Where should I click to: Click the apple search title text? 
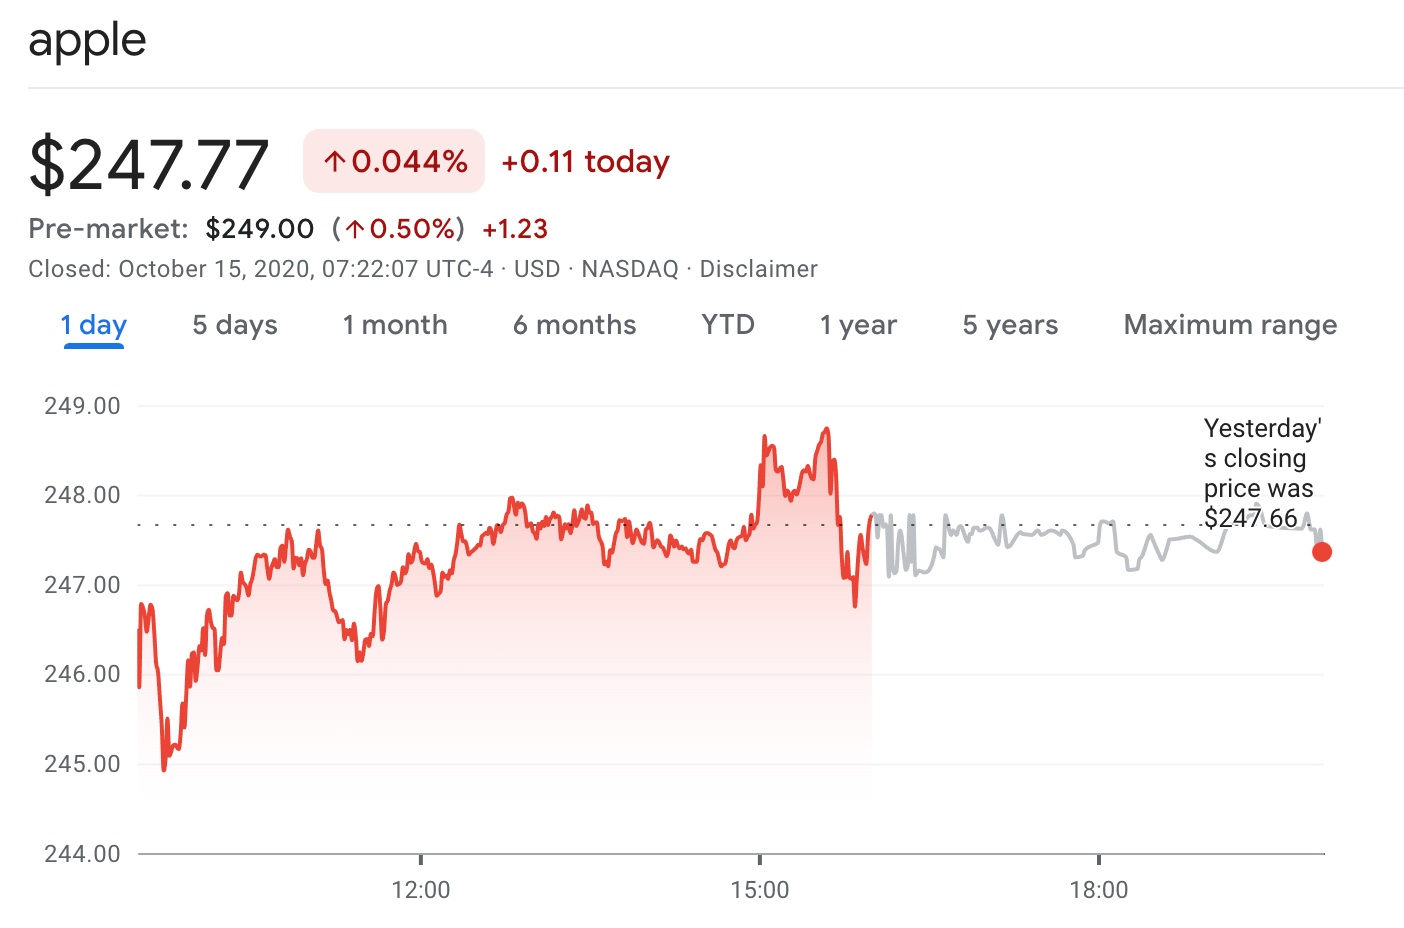(87, 41)
